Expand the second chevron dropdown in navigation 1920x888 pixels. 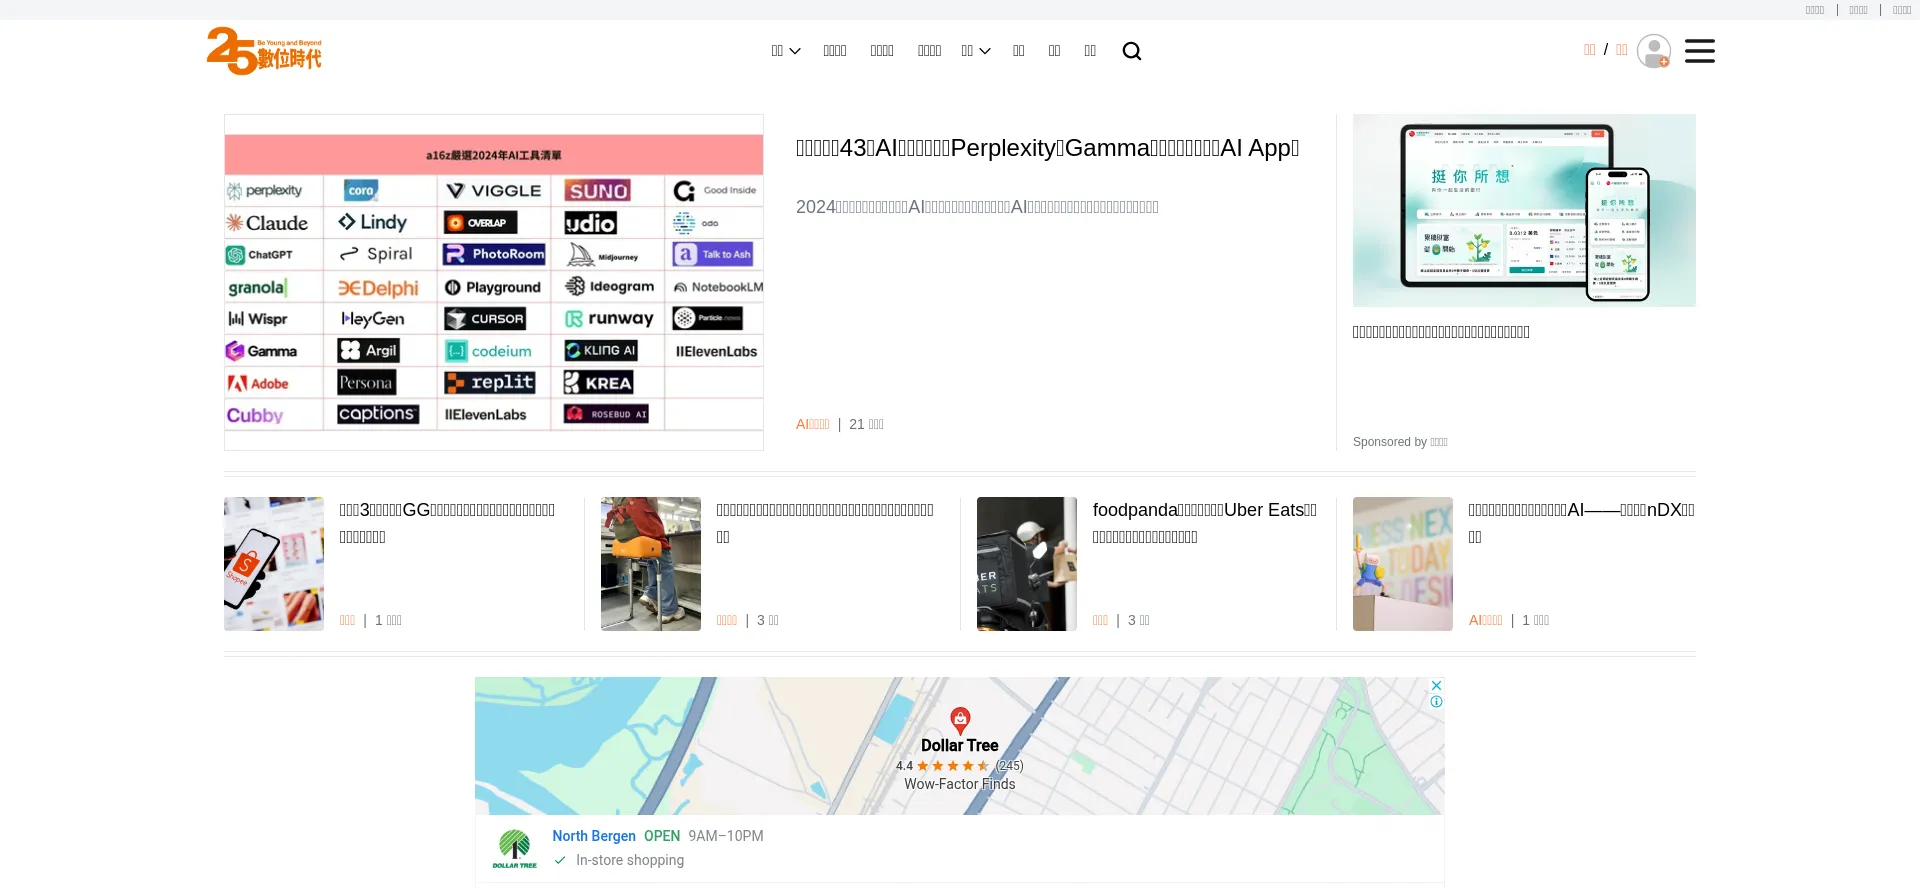pyautogui.click(x=985, y=51)
